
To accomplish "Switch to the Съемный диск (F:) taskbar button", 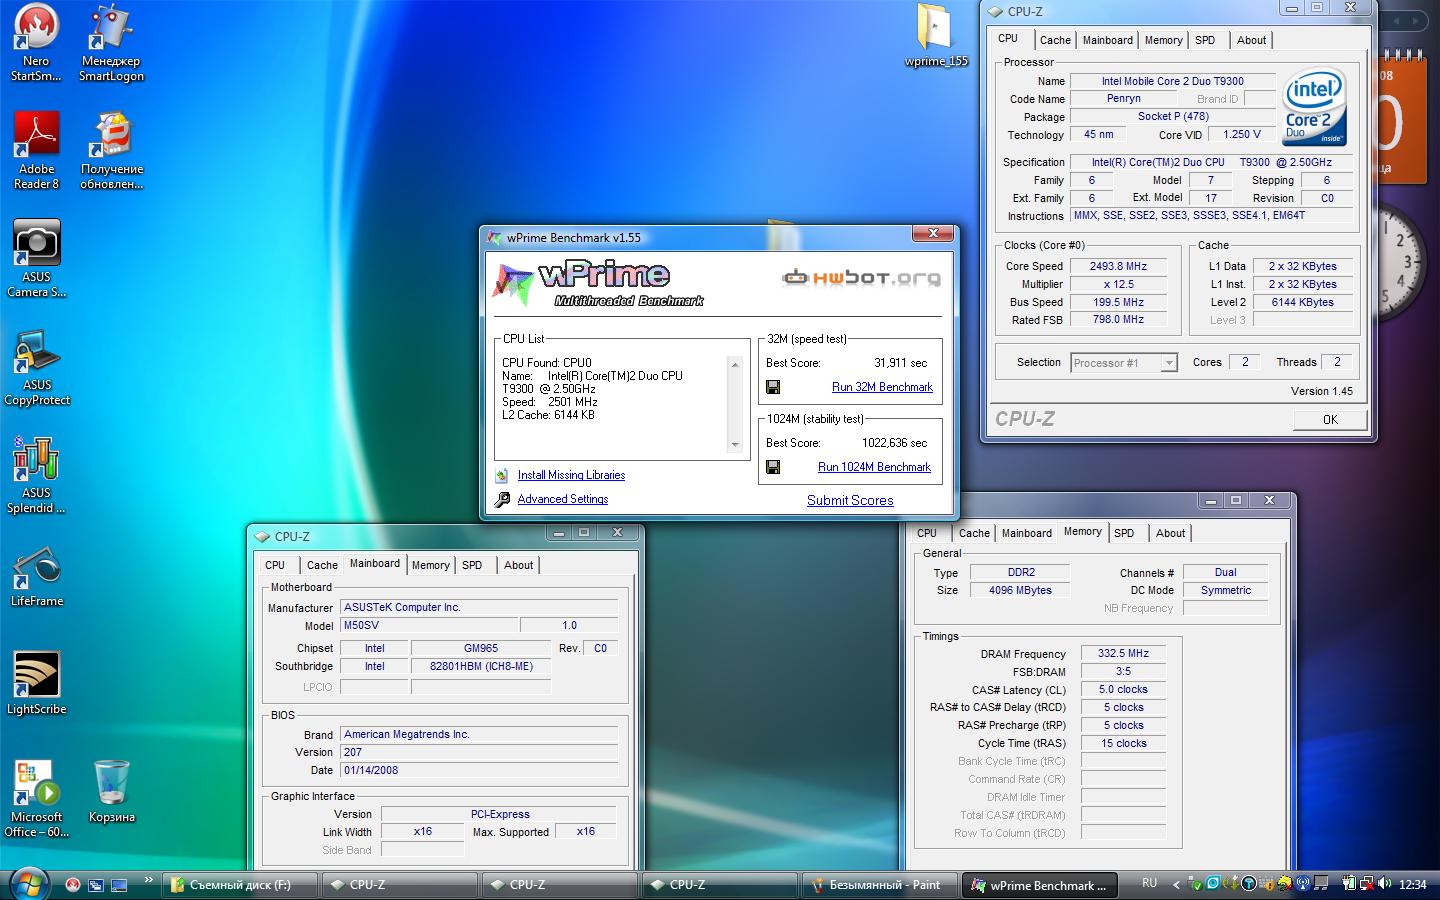I will [x=240, y=885].
